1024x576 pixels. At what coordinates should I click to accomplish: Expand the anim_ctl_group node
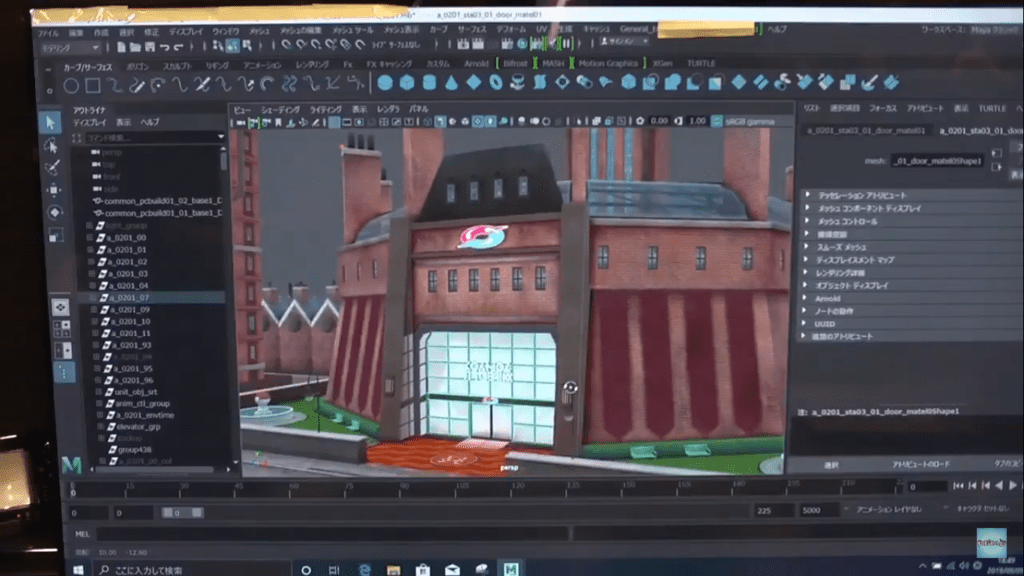(x=100, y=404)
